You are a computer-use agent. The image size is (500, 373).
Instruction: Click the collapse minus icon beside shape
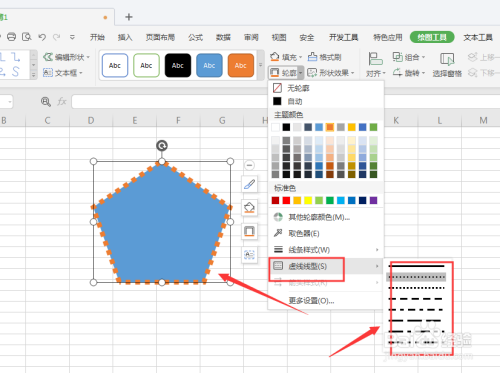249,165
